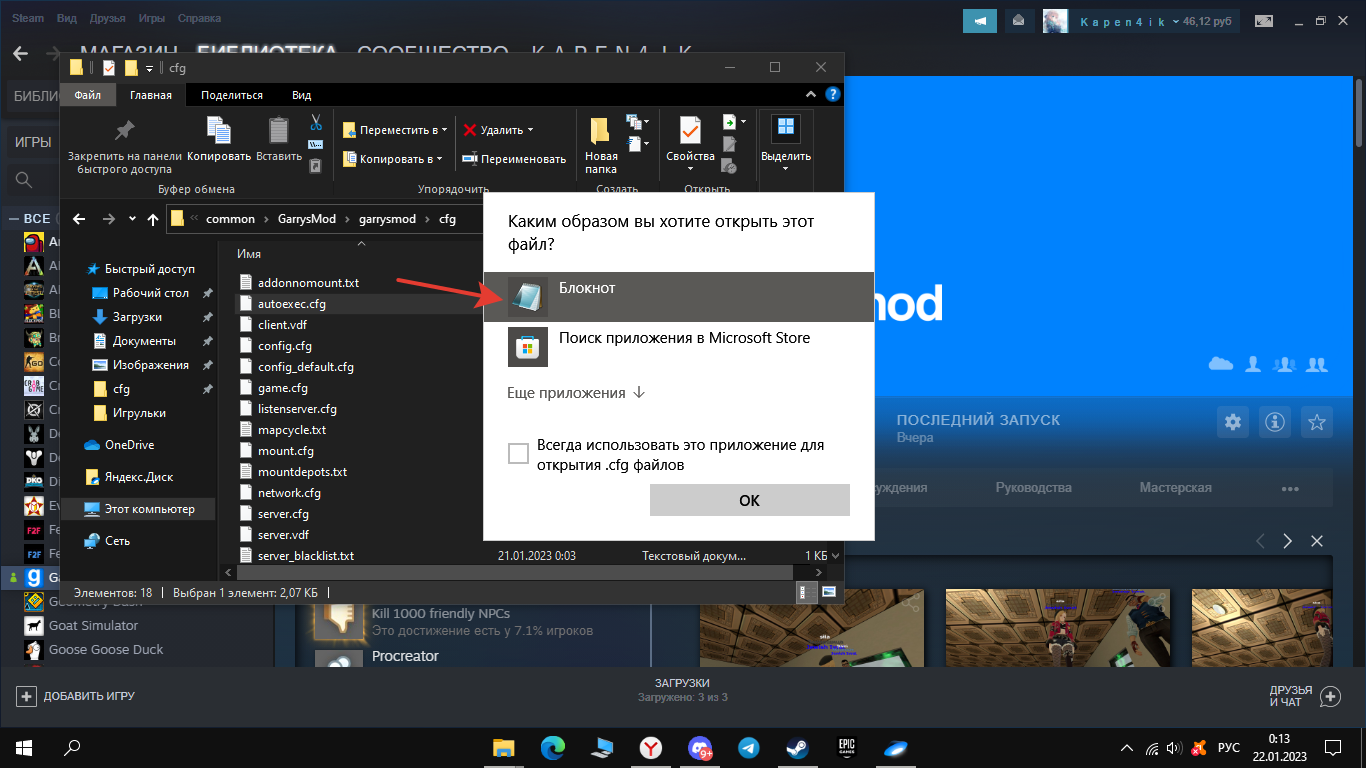Navigate to GarrysMod in the address bar

click(306, 219)
